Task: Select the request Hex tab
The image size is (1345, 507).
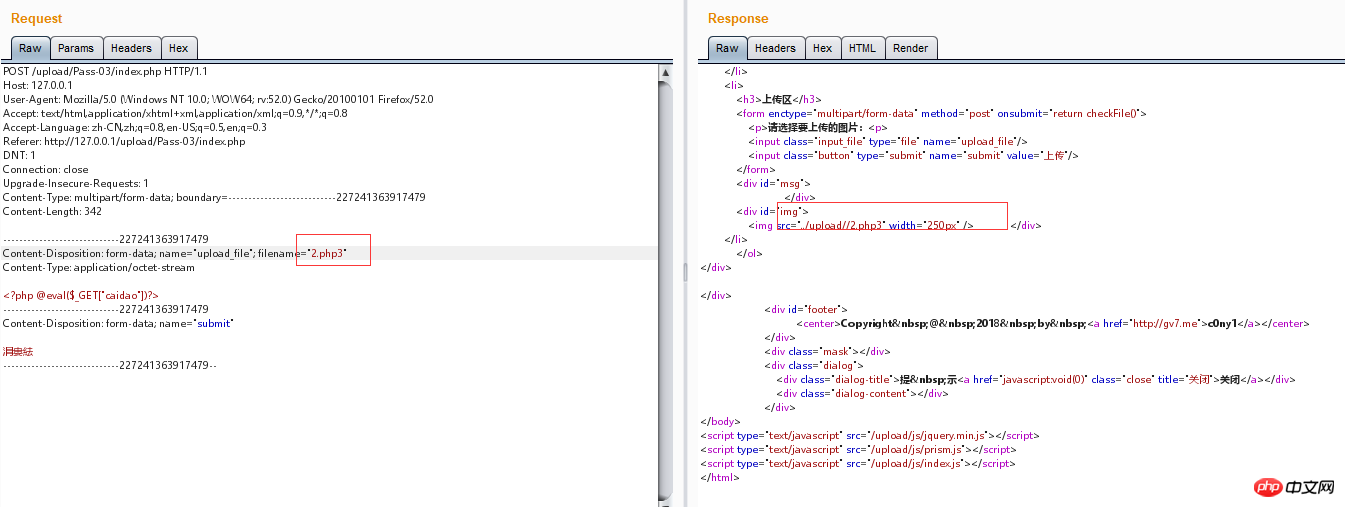Action: [x=178, y=48]
